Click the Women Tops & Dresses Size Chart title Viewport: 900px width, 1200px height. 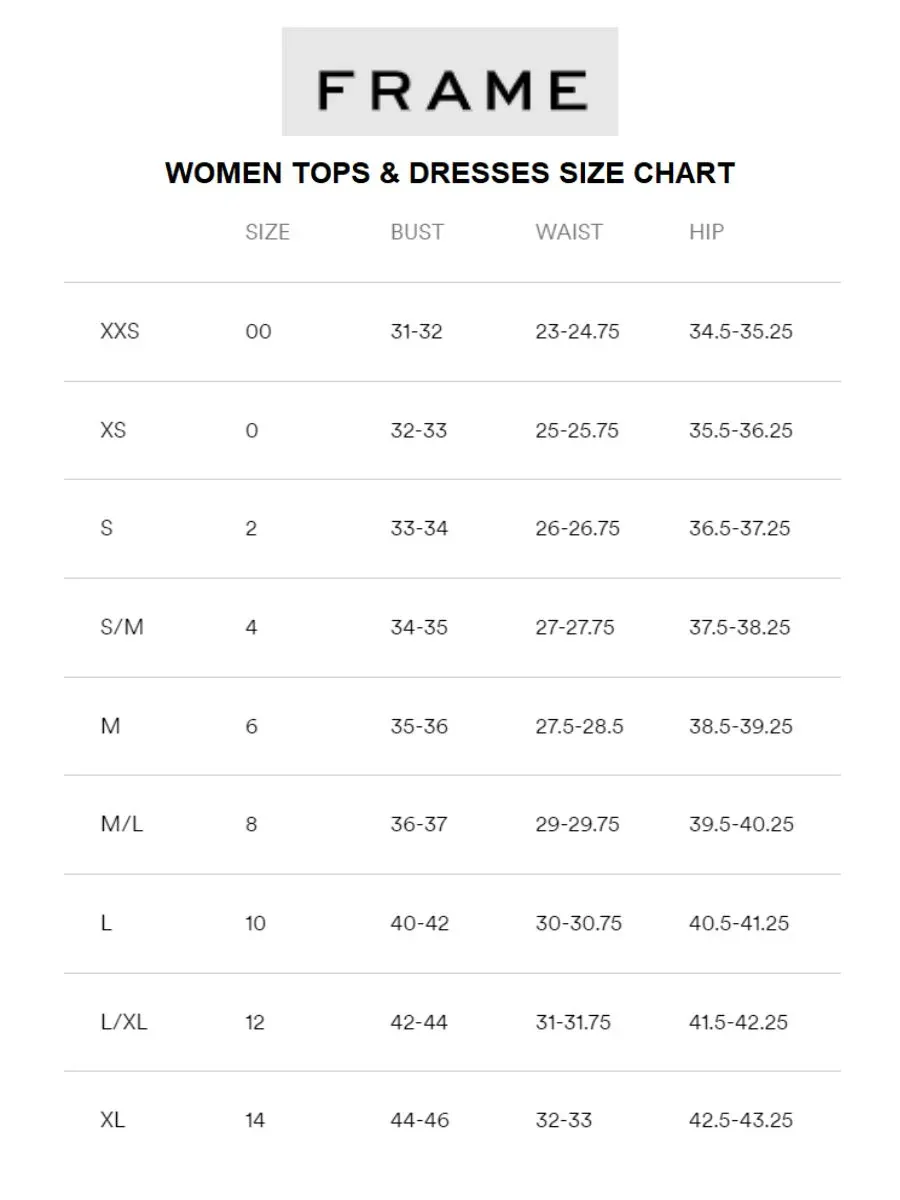pyautogui.click(x=450, y=173)
